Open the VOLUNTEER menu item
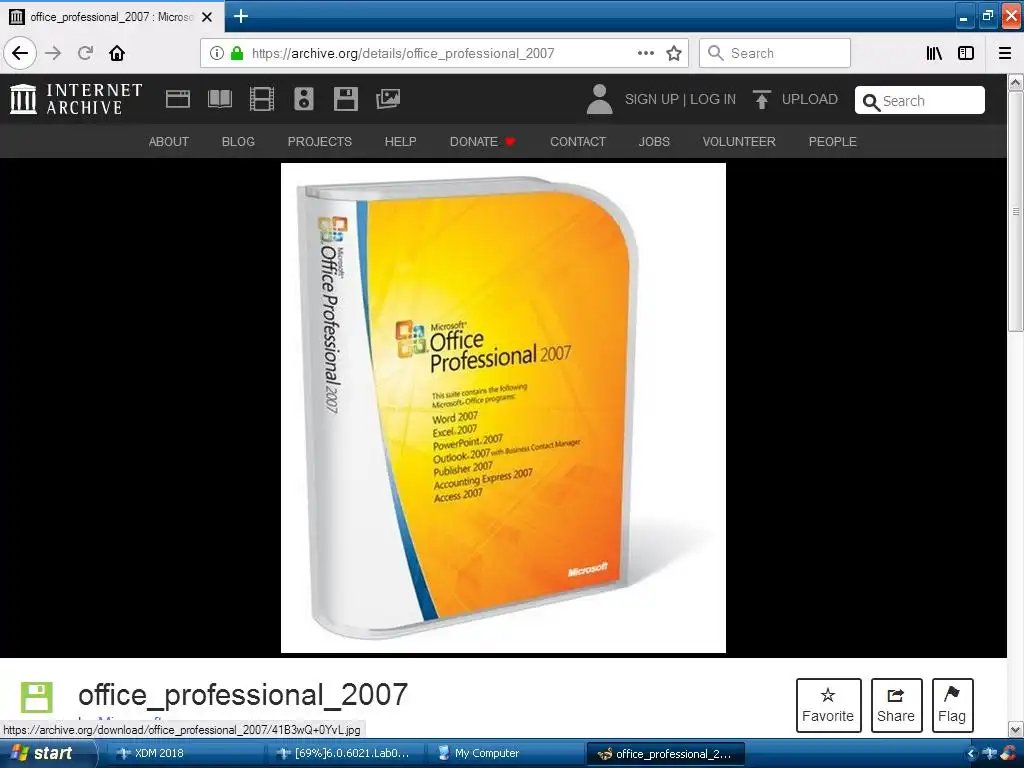This screenshot has height=768, width=1024. tap(739, 142)
